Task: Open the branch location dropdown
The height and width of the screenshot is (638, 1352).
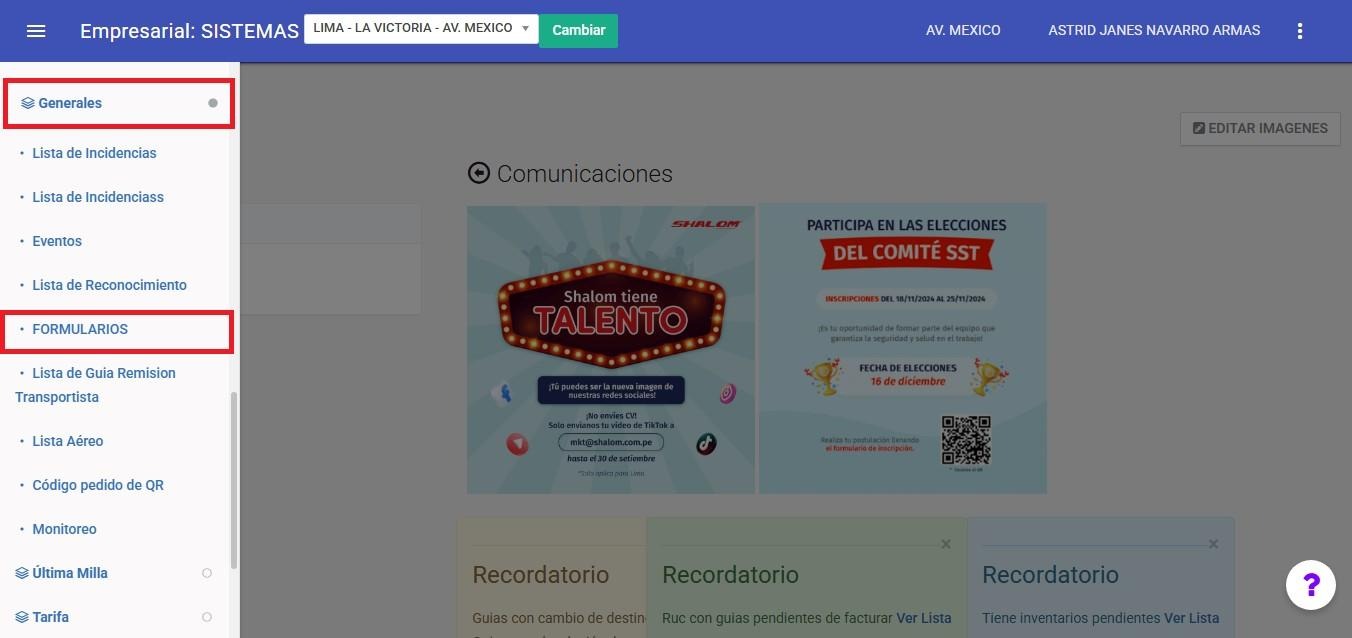Action: (x=421, y=29)
